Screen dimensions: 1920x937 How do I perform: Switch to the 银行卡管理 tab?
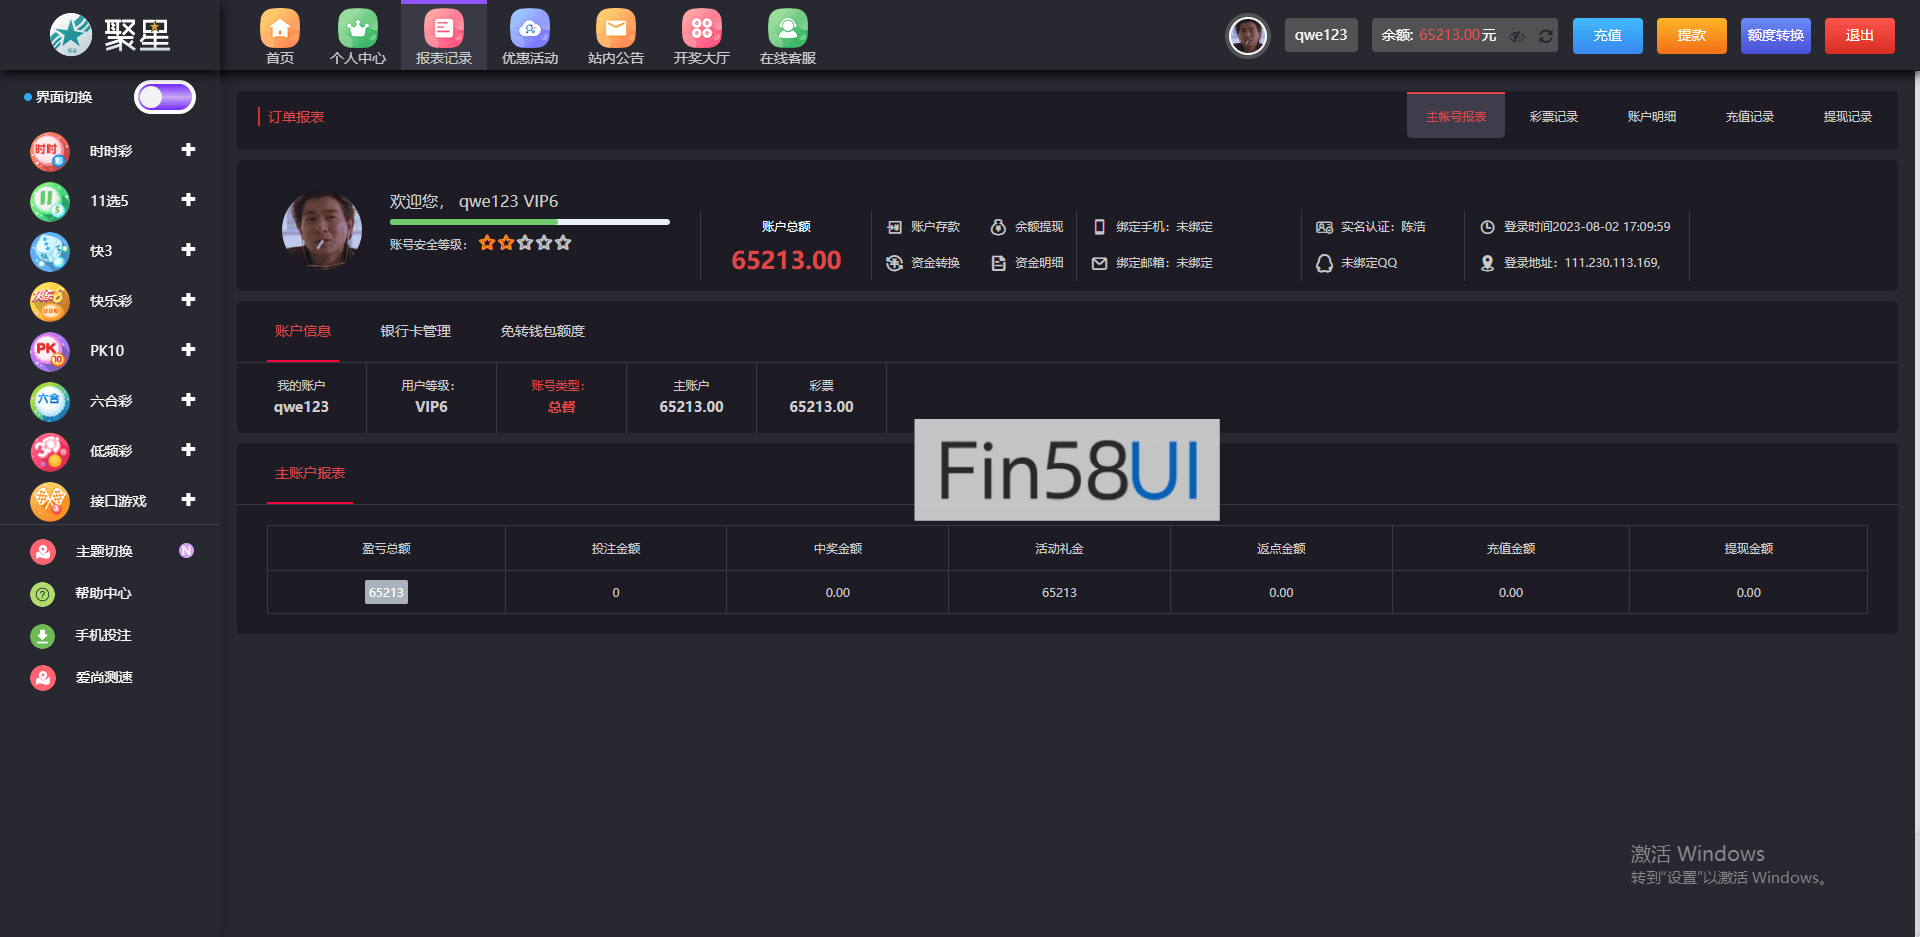tap(415, 331)
